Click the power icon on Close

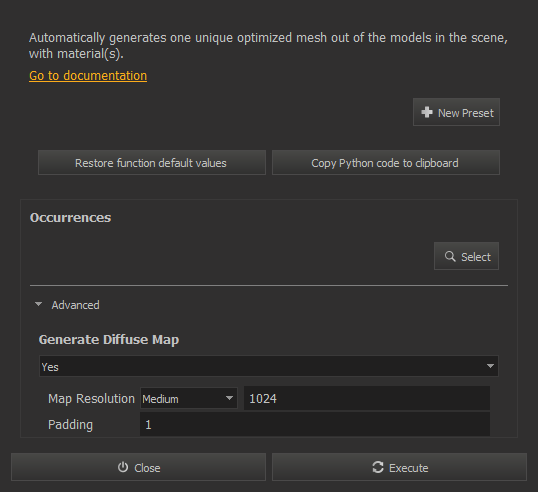click(123, 467)
